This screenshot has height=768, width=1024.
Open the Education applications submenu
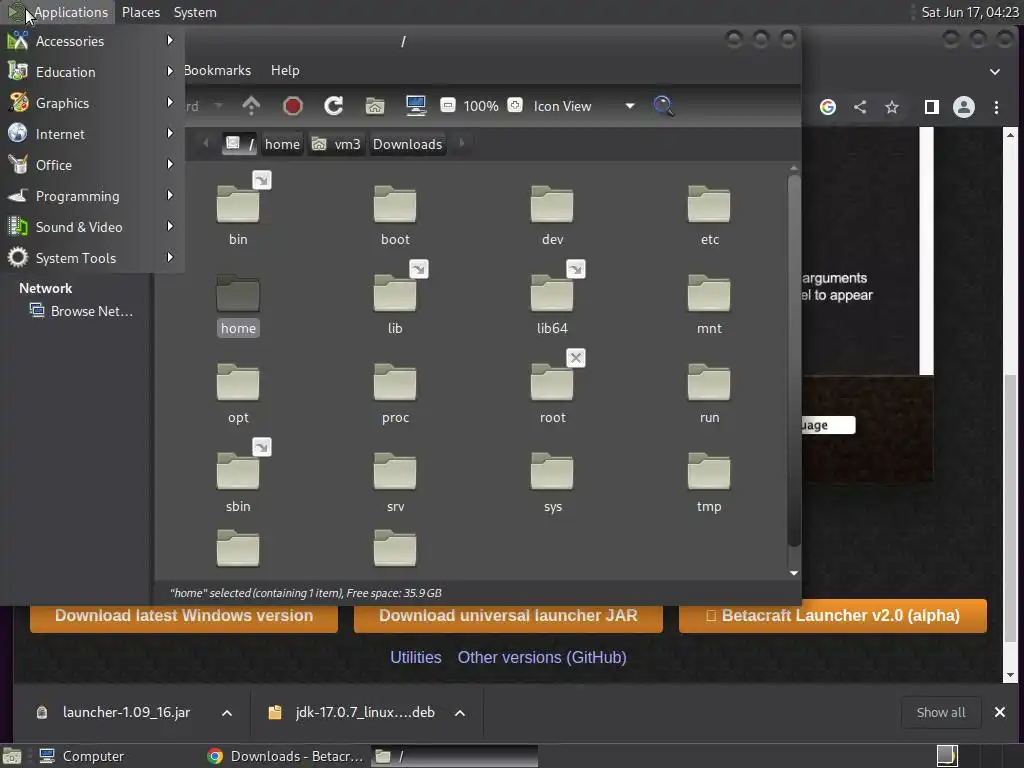(91, 72)
